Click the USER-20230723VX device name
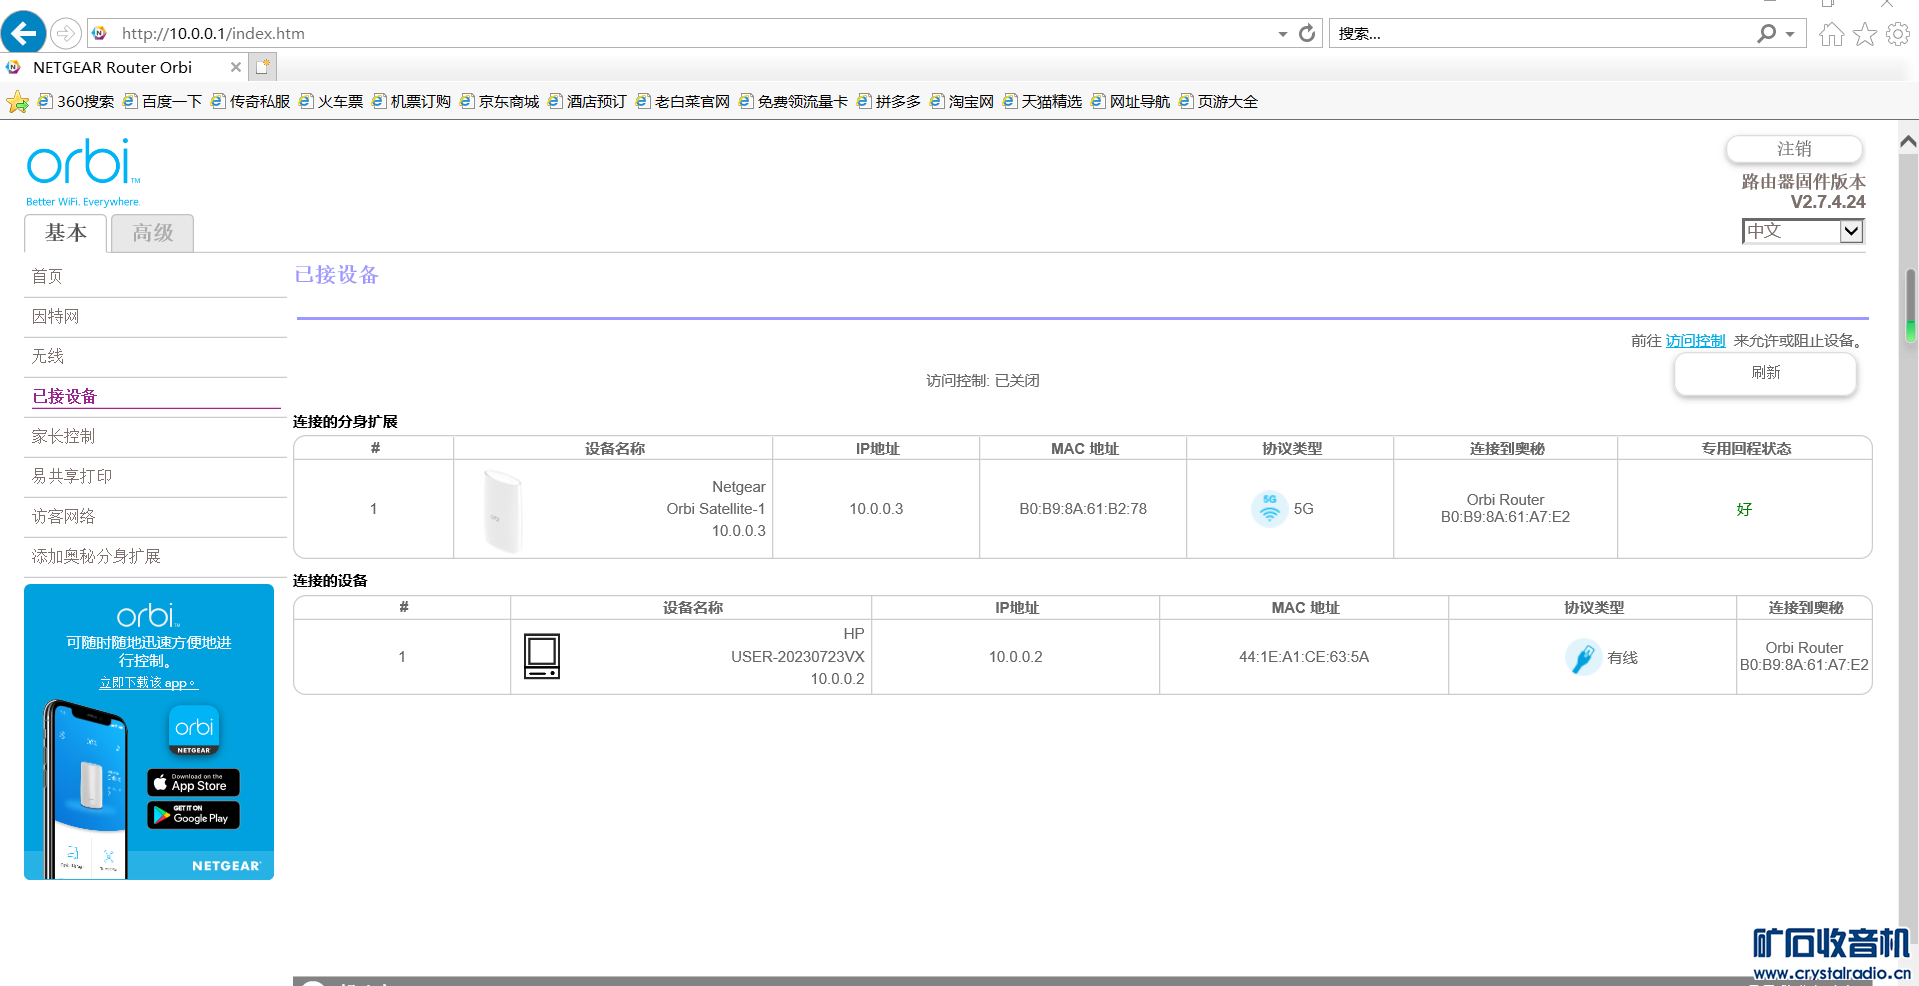The width and height of the screenshot is (1919, 986). (797, 657)
